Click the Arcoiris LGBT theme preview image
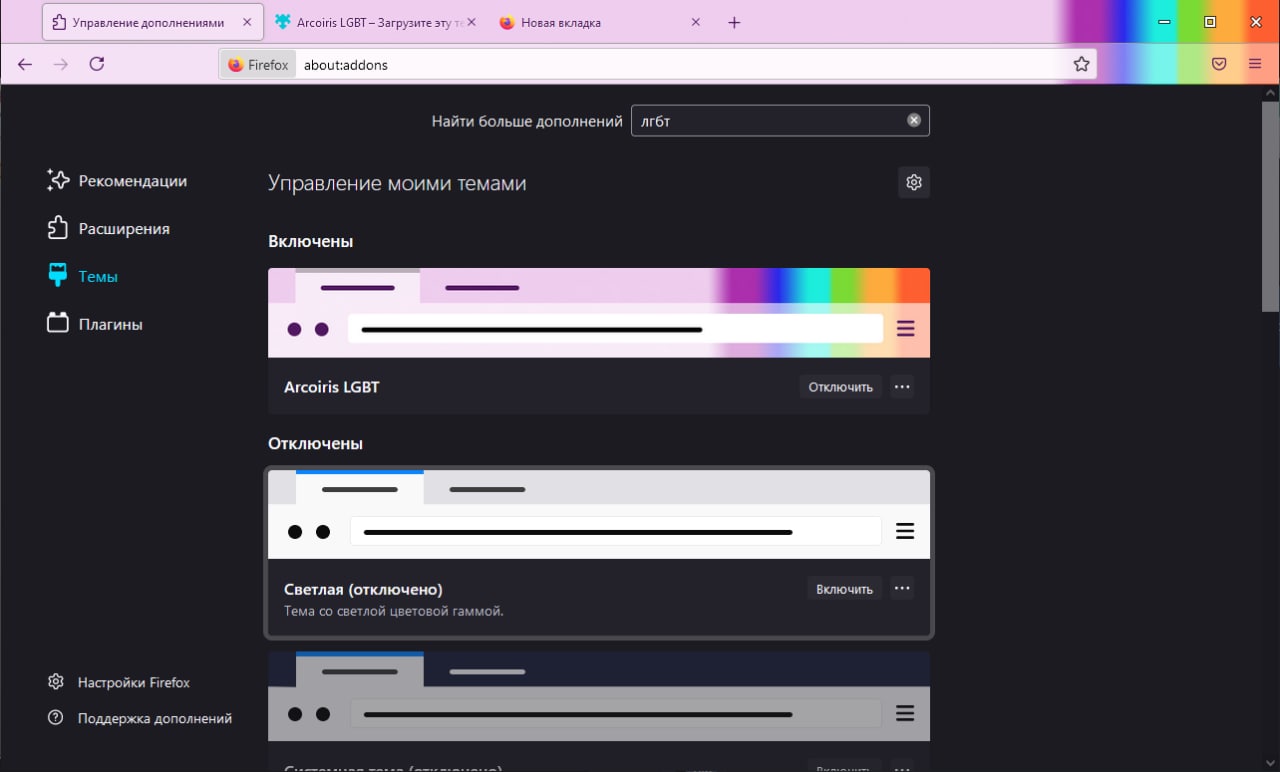1280x772 pixels. coord(599,313)
